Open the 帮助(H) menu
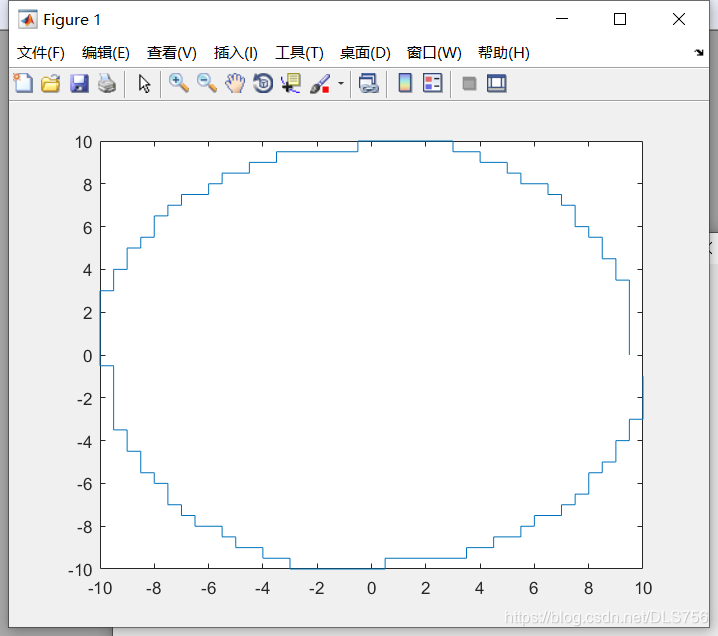 click(504, 53)
